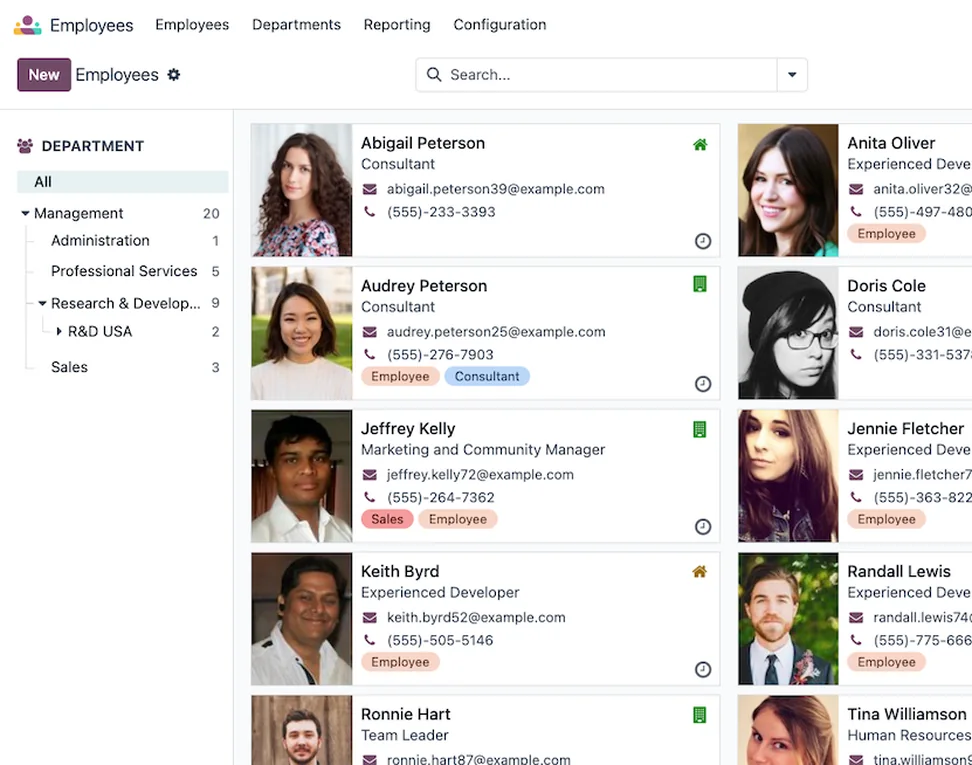Image resolution: width=972 pixels, height=765 pixels.
Task: Click the Employee tag on Jennie Fletcher
Action: pyautogui.click(x=886, y=520)
